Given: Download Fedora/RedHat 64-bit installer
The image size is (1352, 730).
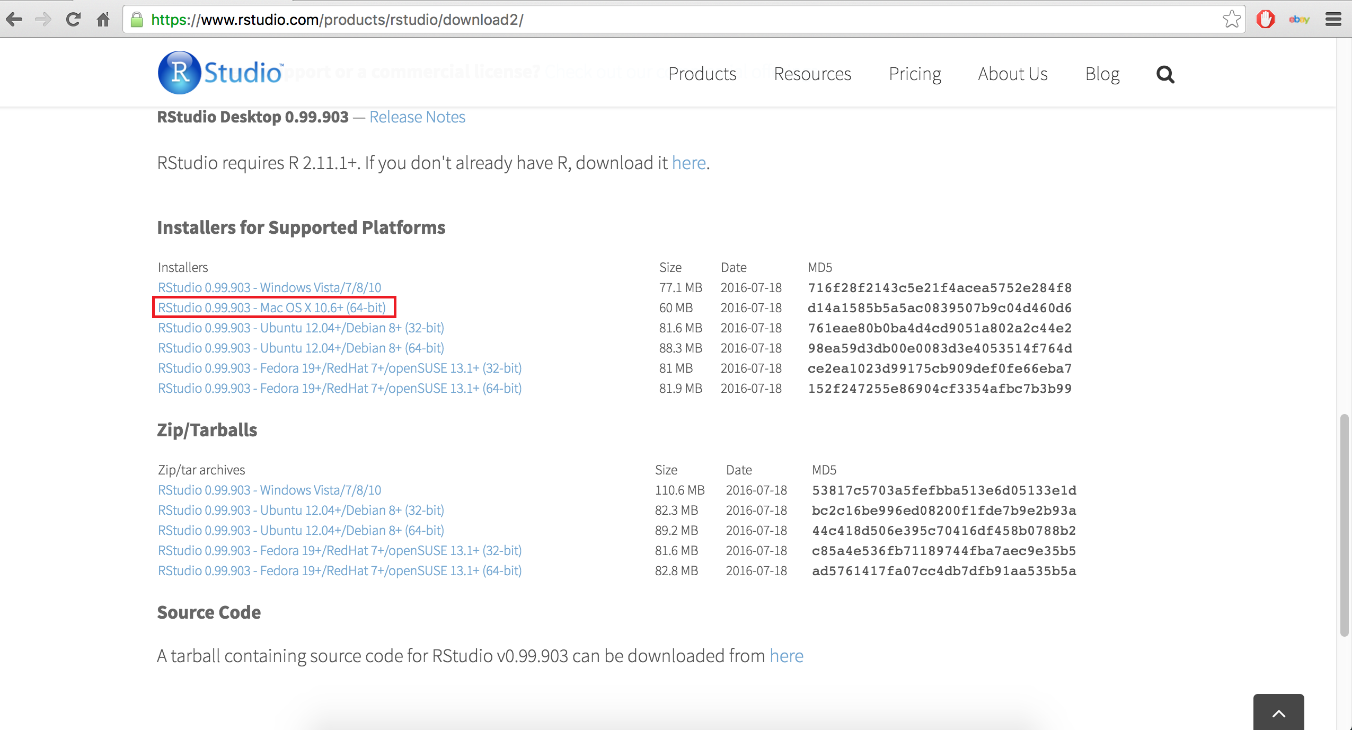Looking at the screenshot, I should pos(340,388).
